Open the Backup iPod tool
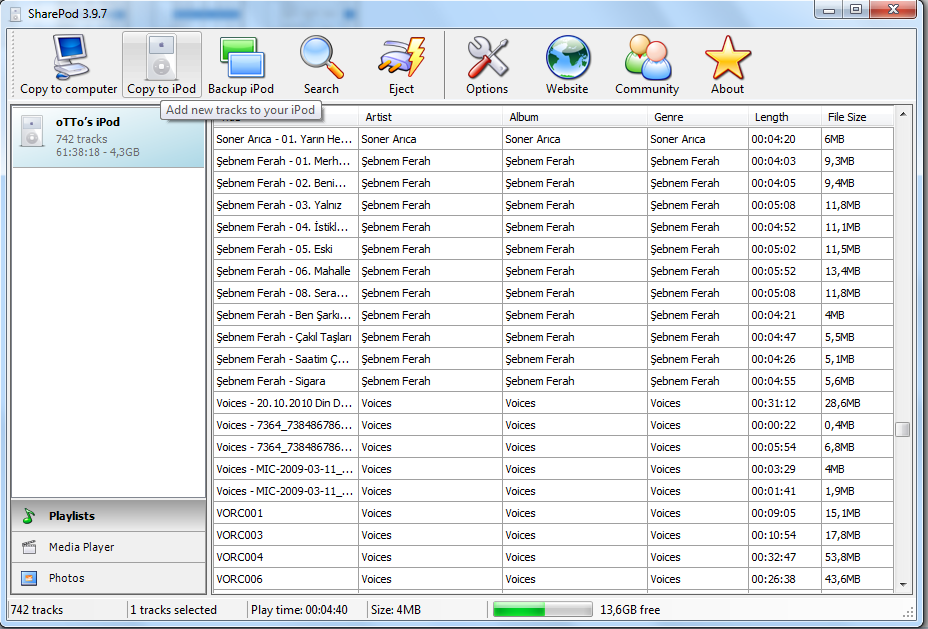Image resolution: width=928 pixels, height=629 pixels. [x=241, y=64]
